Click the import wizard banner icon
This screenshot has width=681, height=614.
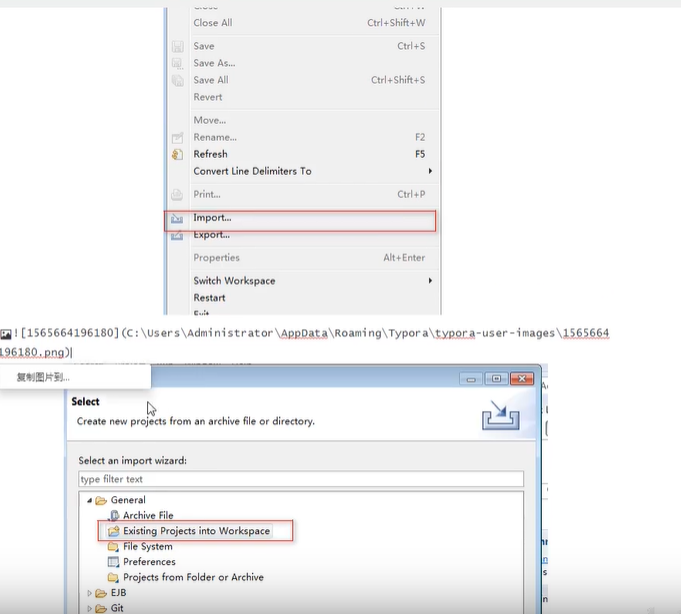pos(501,415)
